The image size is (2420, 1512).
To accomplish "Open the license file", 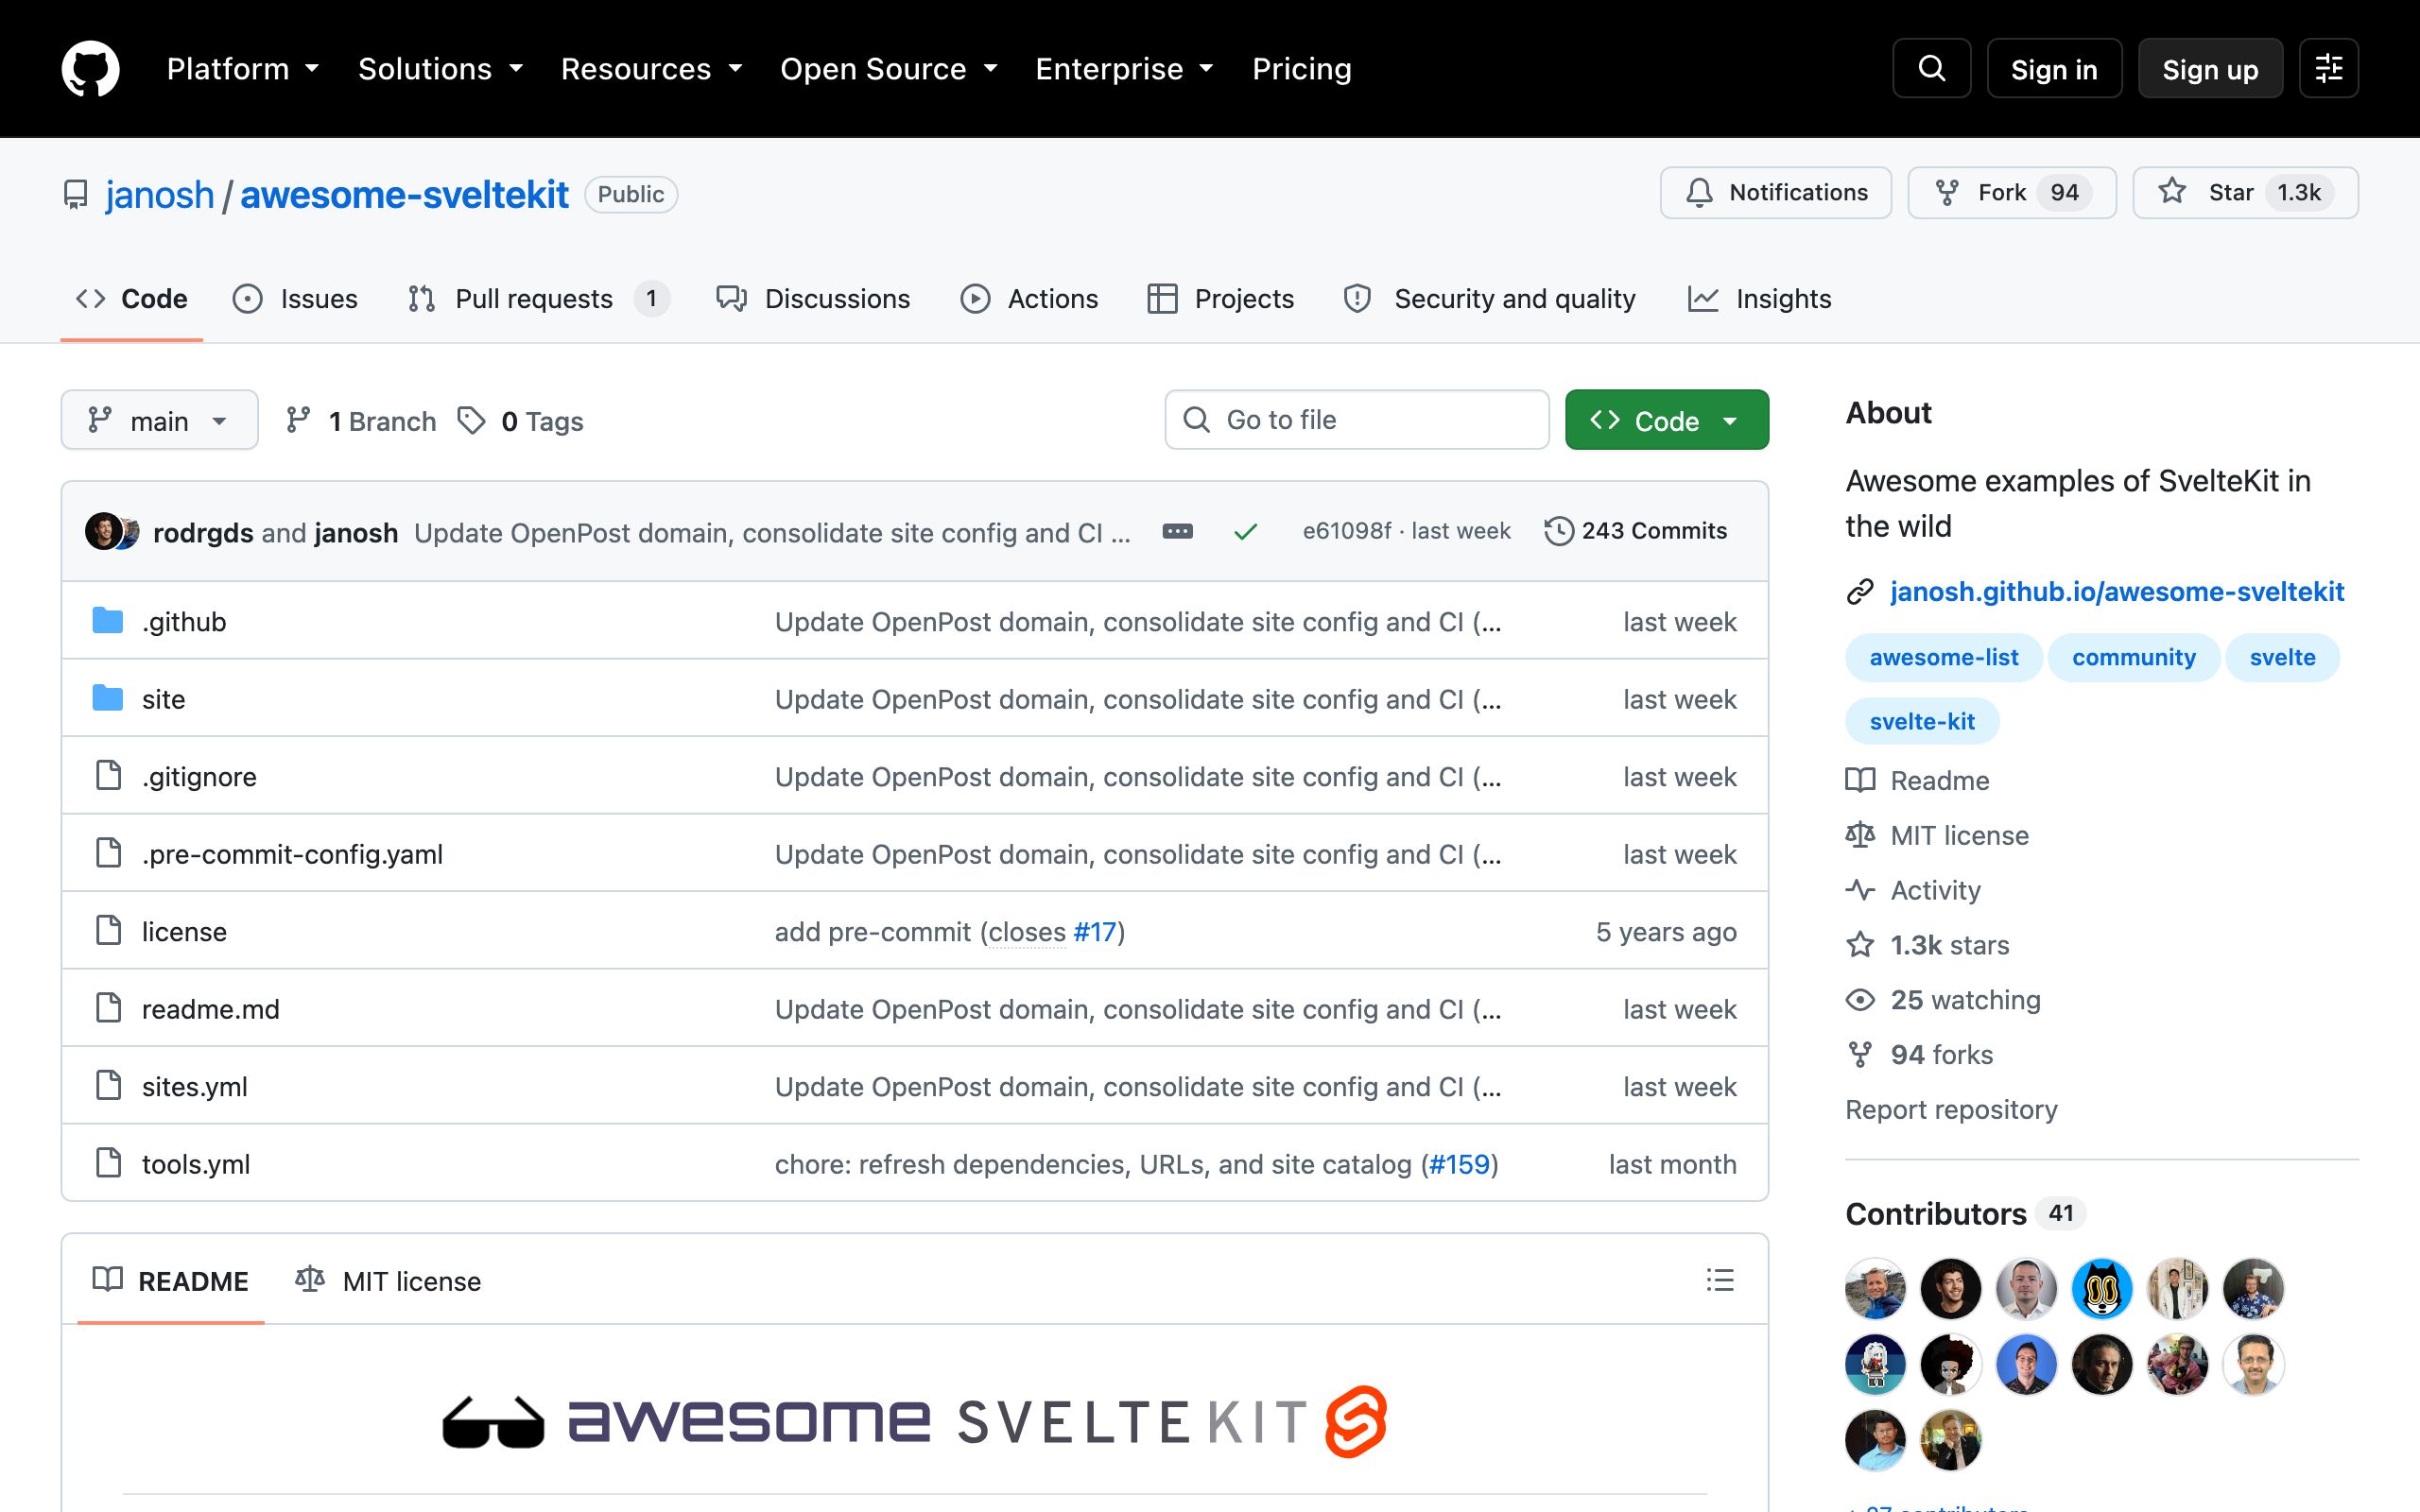I will pyautogui.click(x=184, y=932).
